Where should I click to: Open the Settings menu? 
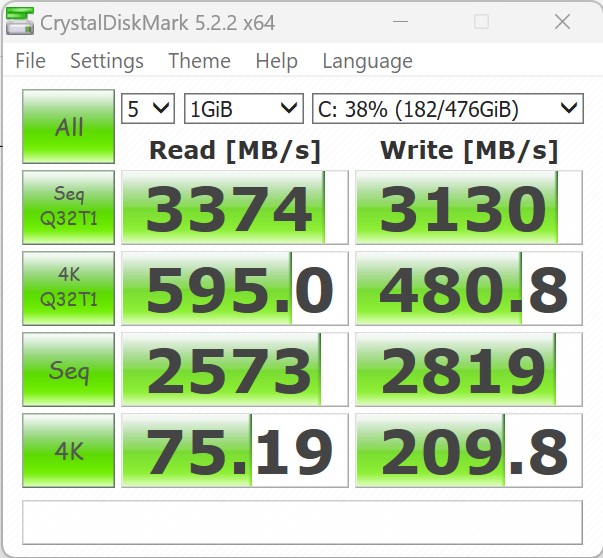[x=107, y=61]
